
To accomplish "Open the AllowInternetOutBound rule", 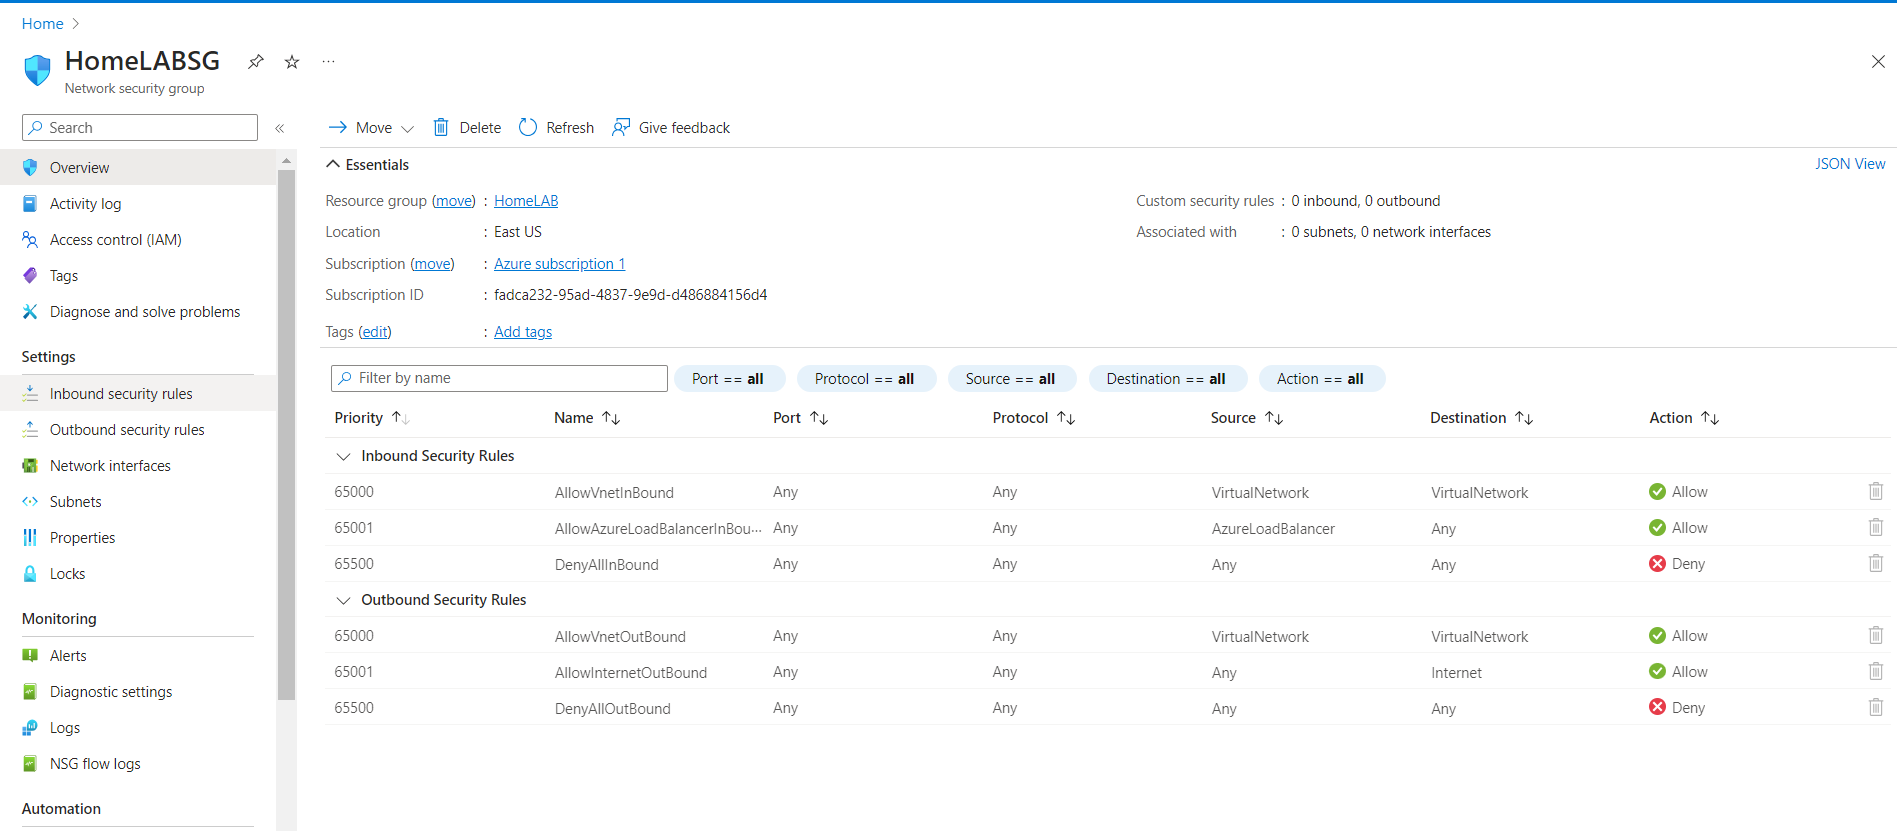I will click(631, 673).
